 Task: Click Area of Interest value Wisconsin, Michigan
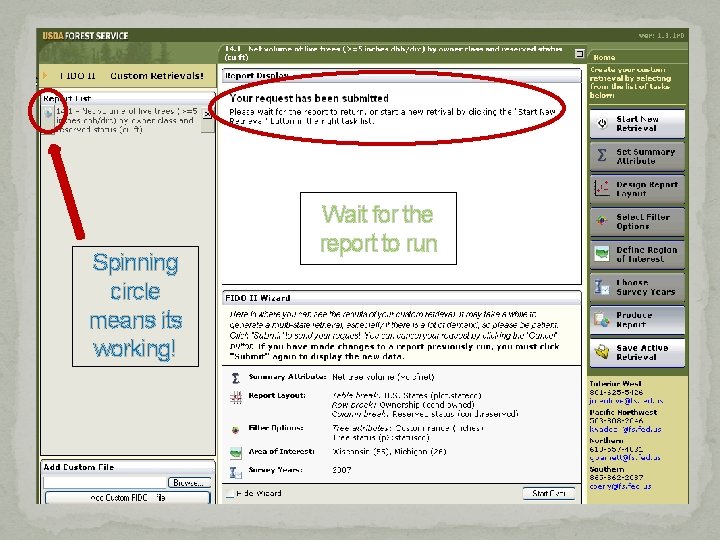tap(389, 451)
